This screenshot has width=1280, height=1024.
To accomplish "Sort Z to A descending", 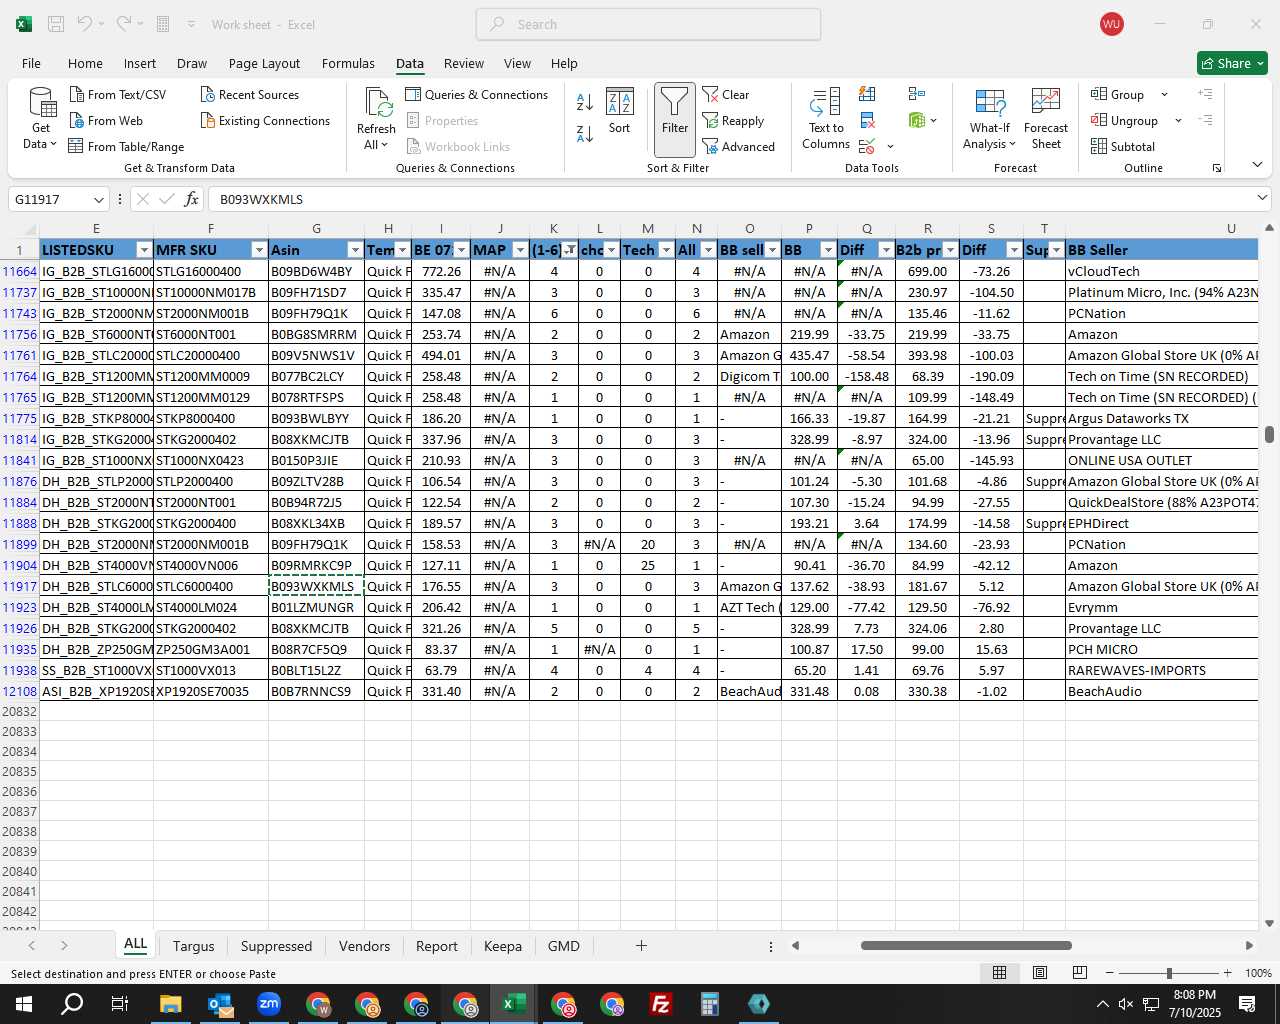I will pos(585,133).
